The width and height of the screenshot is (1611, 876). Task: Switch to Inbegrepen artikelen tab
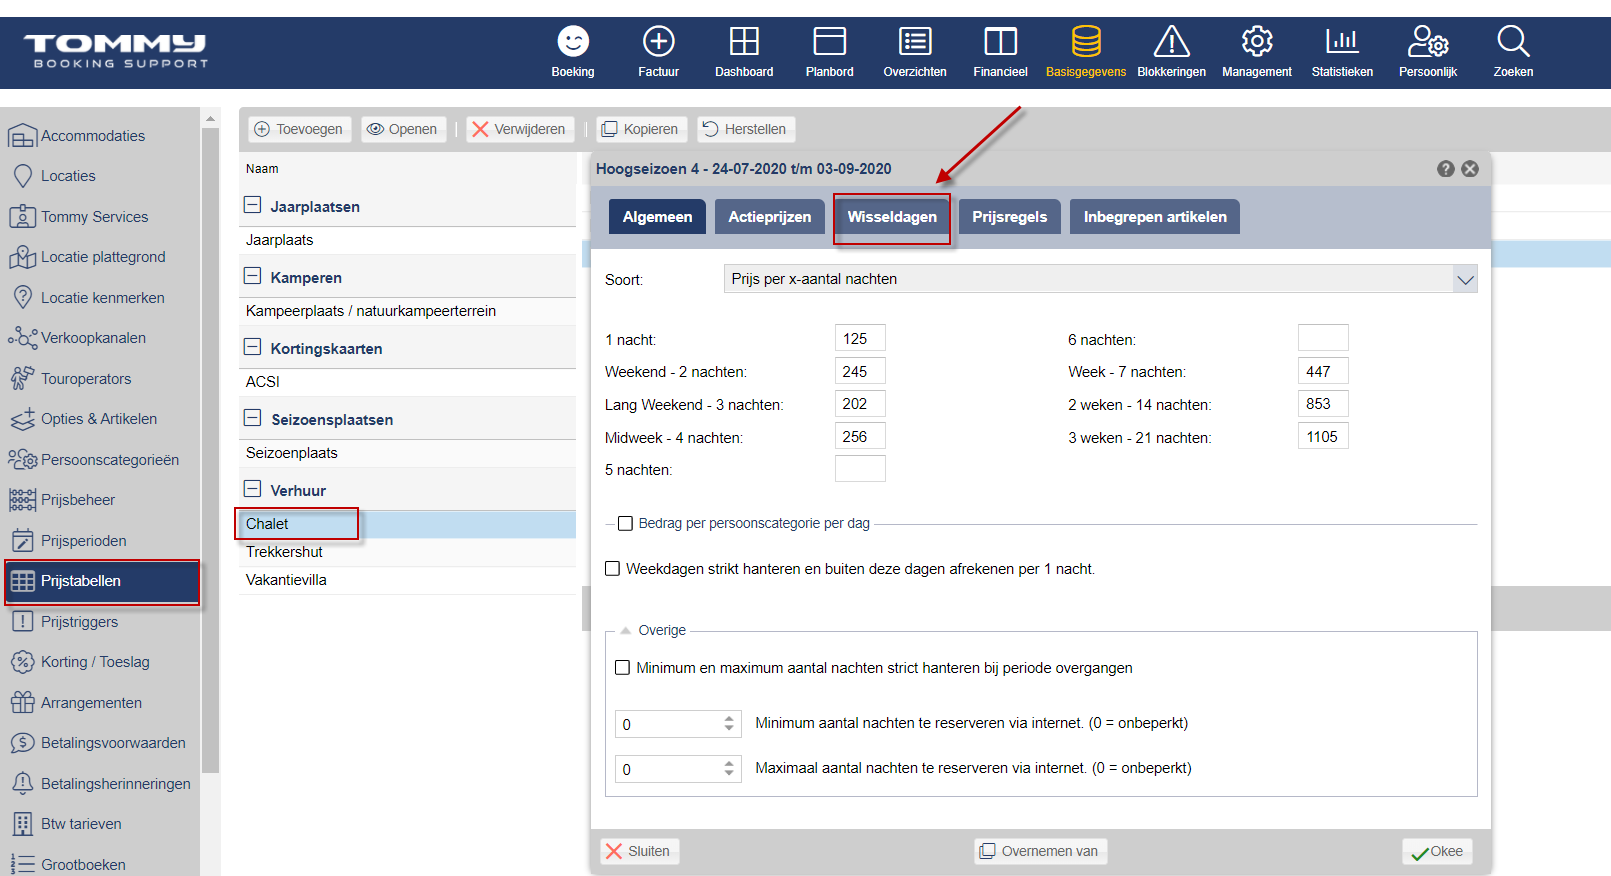coord(1155,217)
